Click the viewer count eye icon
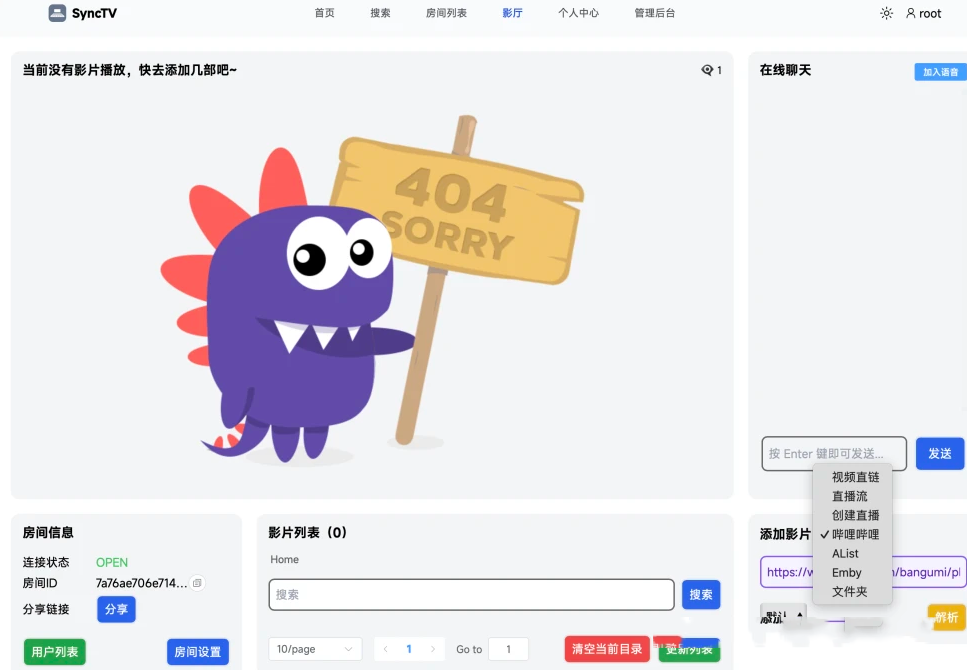The width and height of the screenshot is (967, 670). (707, 70)
